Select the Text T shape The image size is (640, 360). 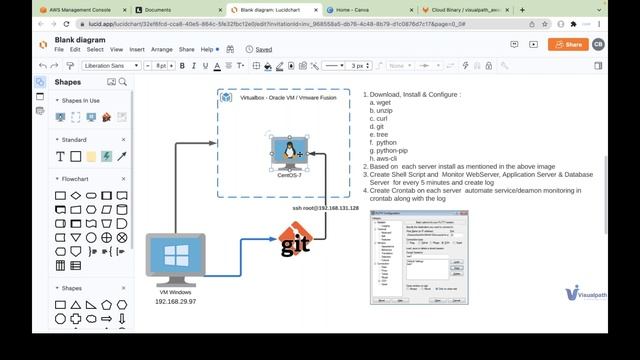pos(60,156)
